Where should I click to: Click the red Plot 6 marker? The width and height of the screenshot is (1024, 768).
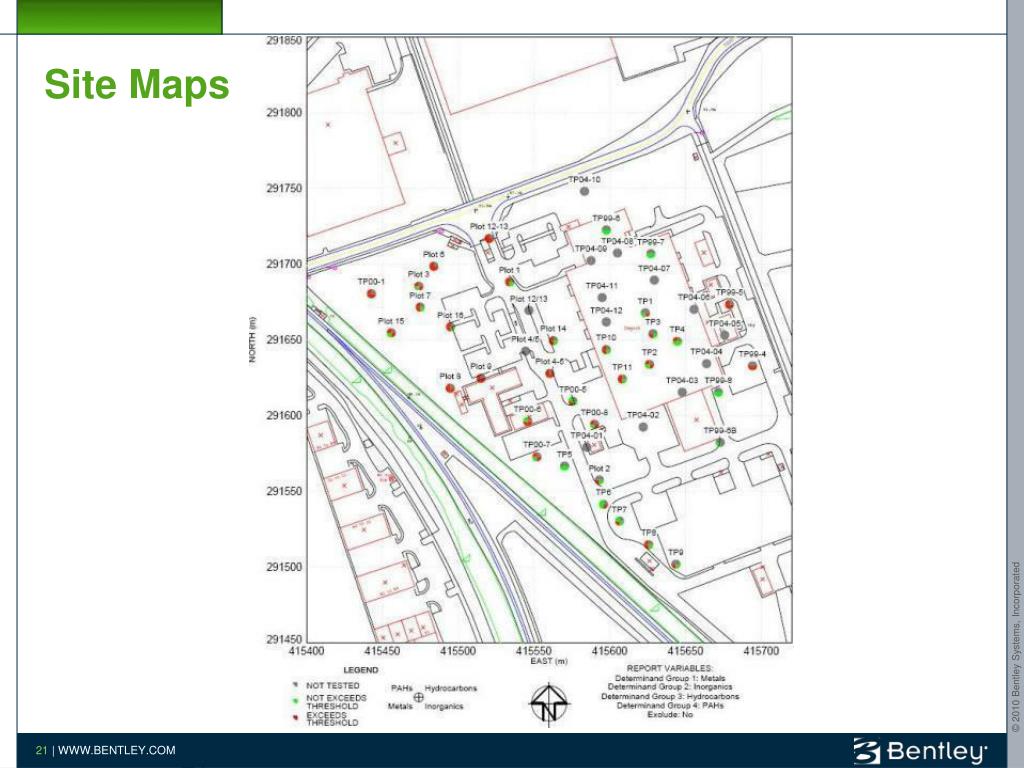[434, 266]
